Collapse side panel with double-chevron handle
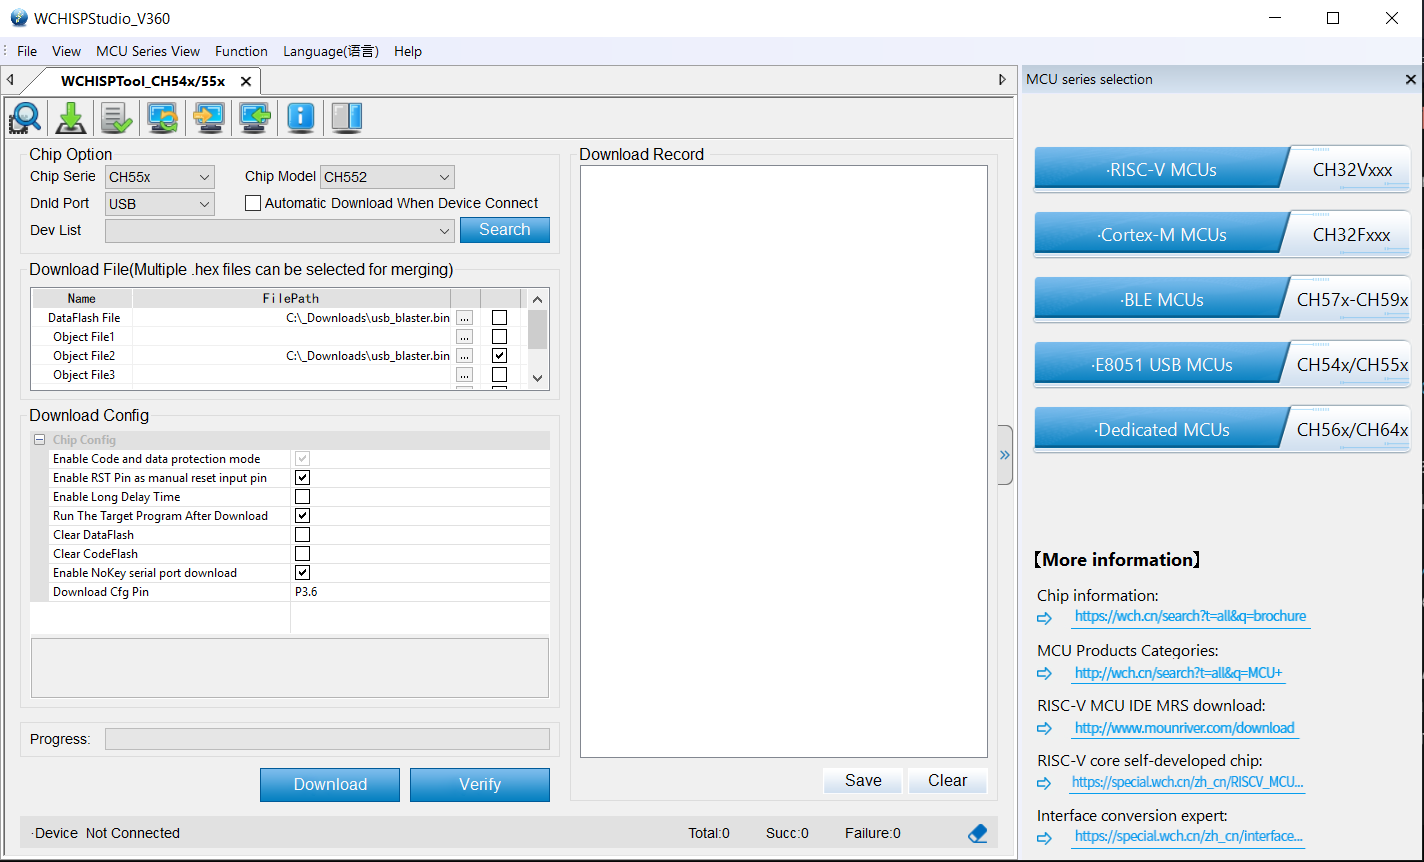The image size is (1424, 862). pyautogui.click(x=1005, y=455)
